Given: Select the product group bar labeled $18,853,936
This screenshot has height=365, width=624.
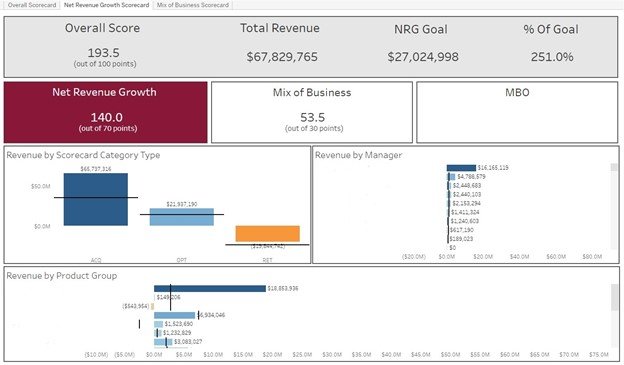Looking at the screenshot, I should tap(210, 288).
